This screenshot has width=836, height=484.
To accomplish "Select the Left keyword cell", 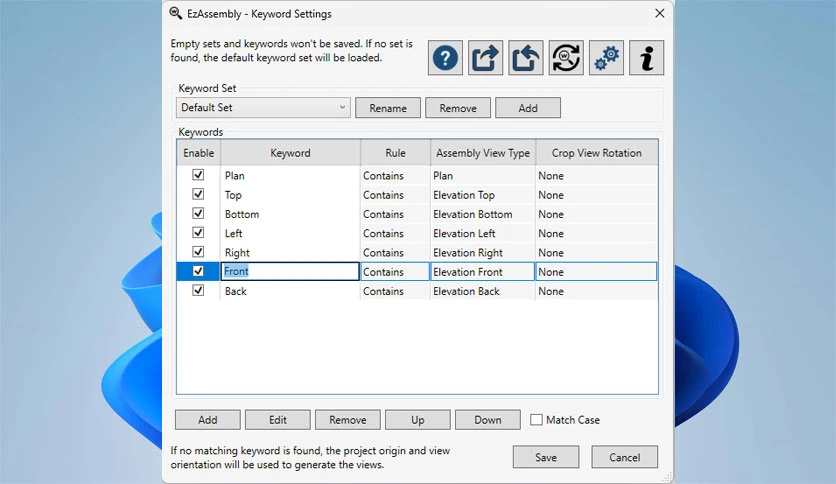I will coord(290,233).
